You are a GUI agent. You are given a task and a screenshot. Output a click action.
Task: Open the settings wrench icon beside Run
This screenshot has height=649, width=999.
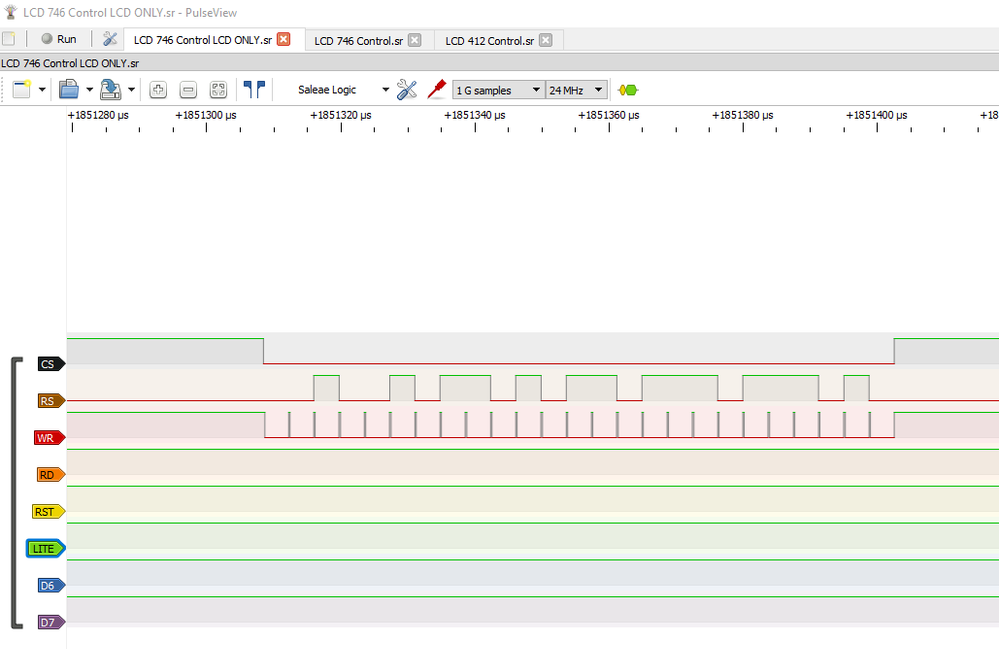110,39
